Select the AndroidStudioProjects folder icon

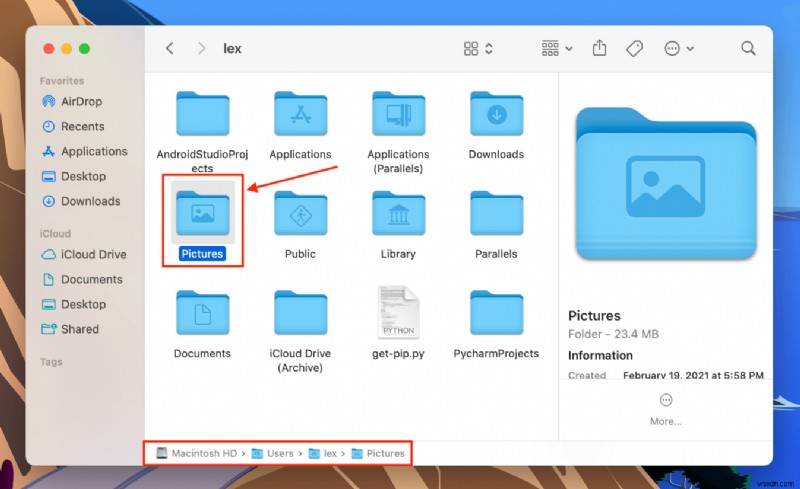pos(203,113)
